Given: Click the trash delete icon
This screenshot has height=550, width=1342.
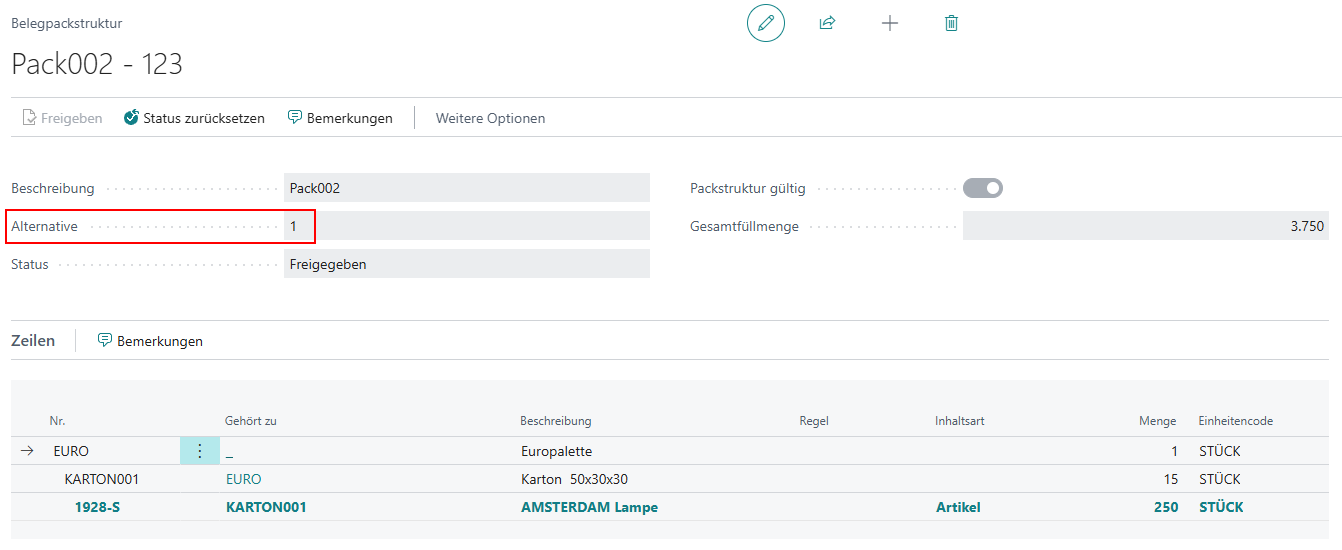Looking at the screenshot, I should (951, 23).
